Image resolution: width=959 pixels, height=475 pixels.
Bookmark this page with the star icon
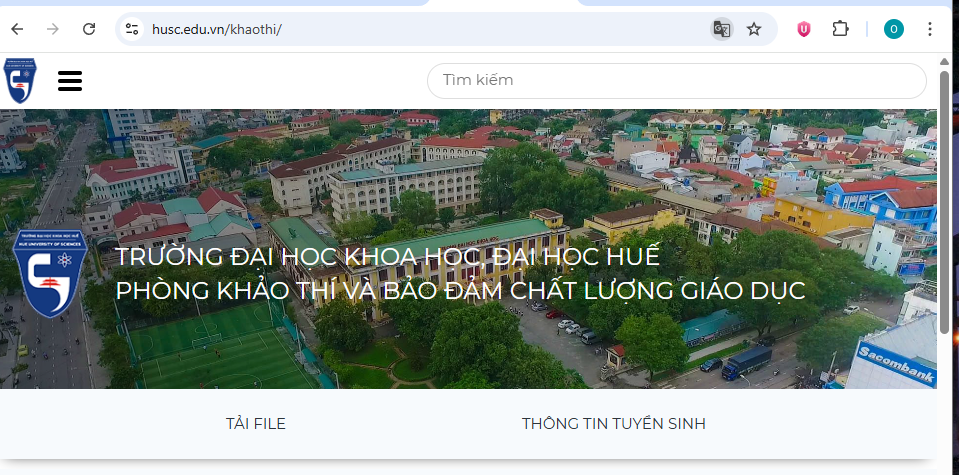pos(754,29)
